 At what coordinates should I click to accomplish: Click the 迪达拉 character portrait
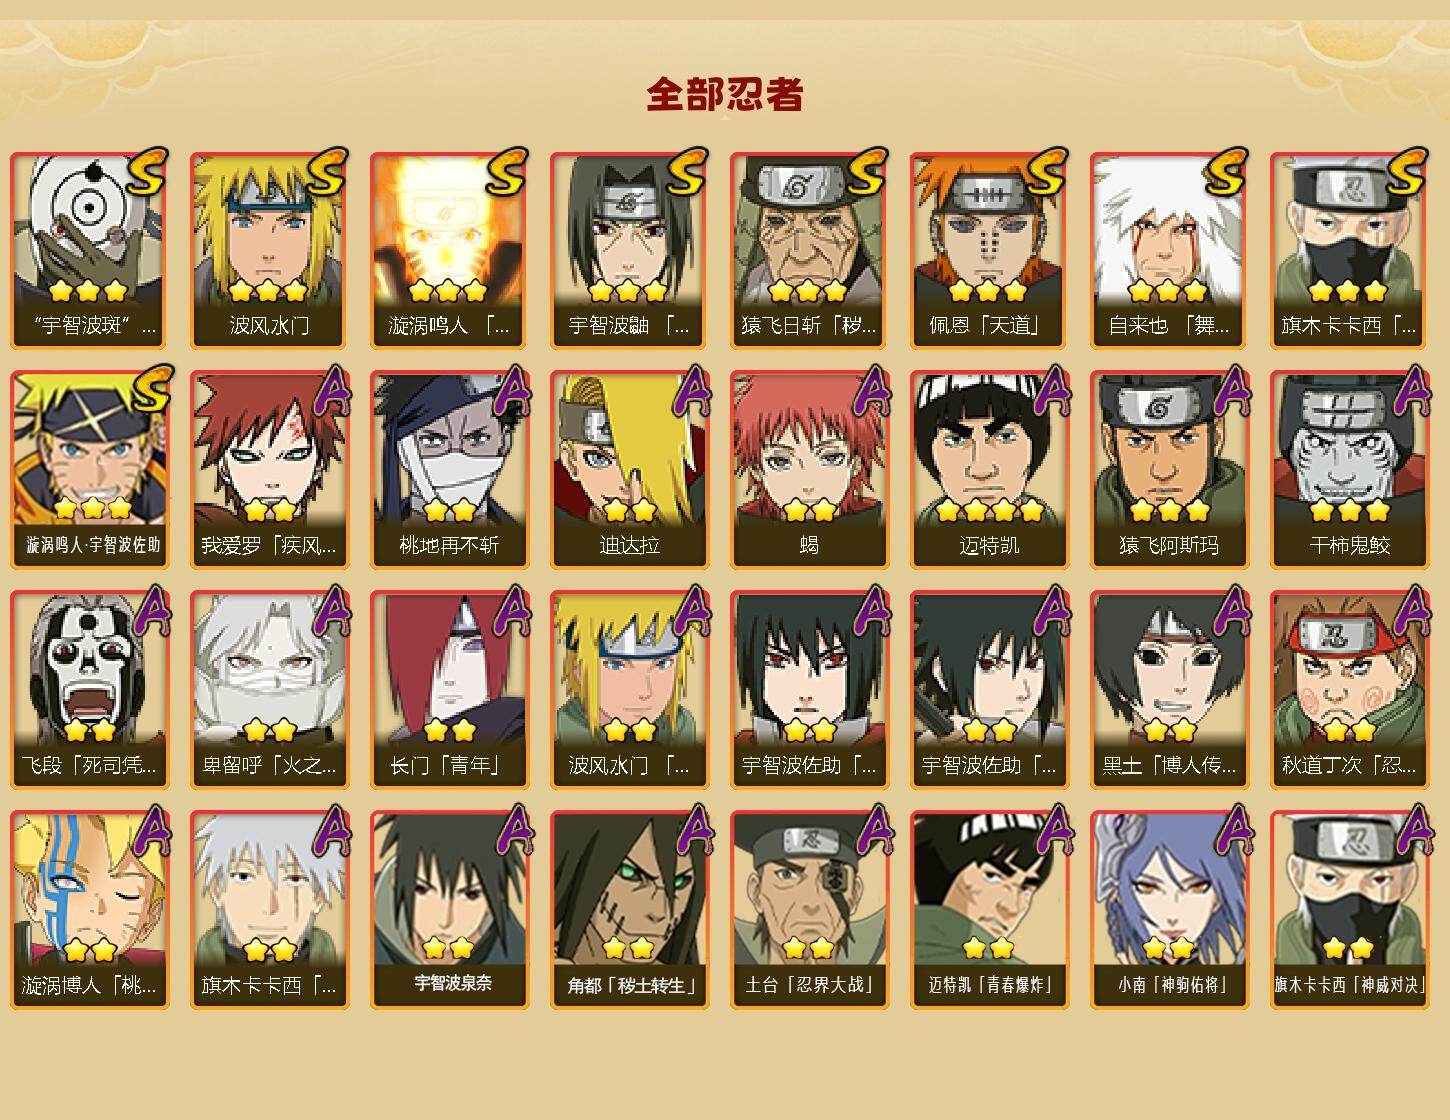629,470
